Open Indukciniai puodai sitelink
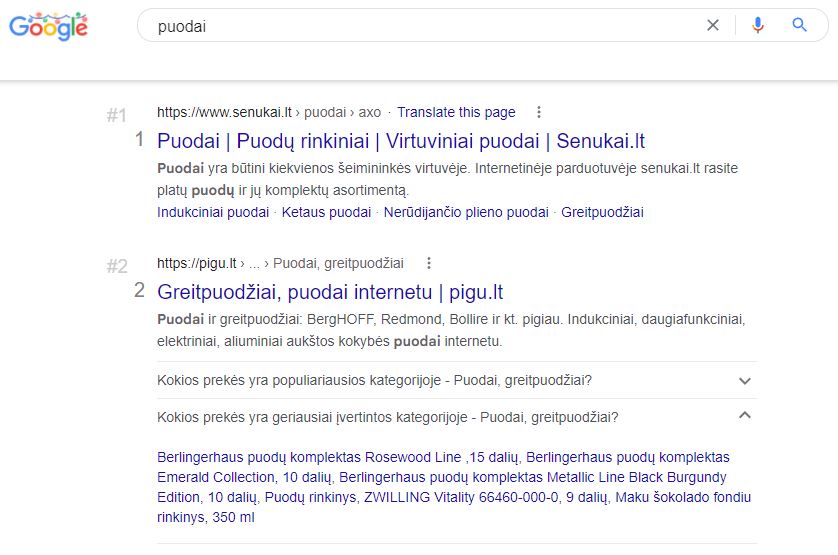Screen dimensions: 838x555 213,212
